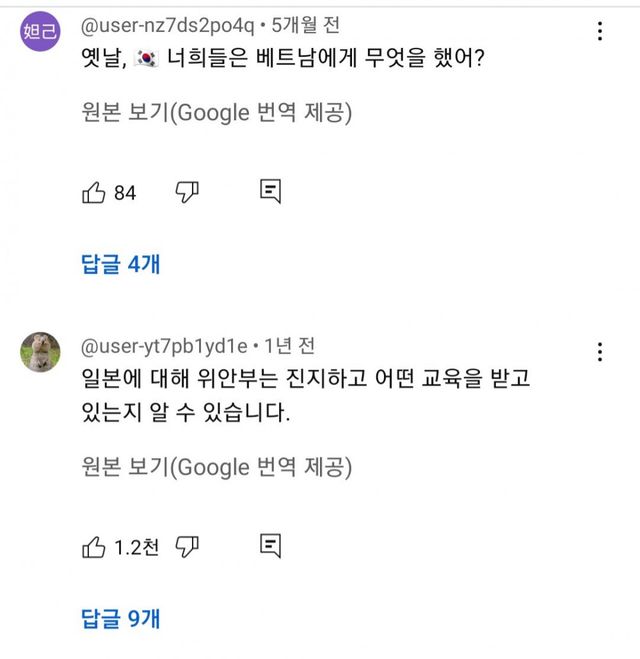Expand the 답글 9개 replies
This screenshot has width=640, height=659.
(120, 618)
